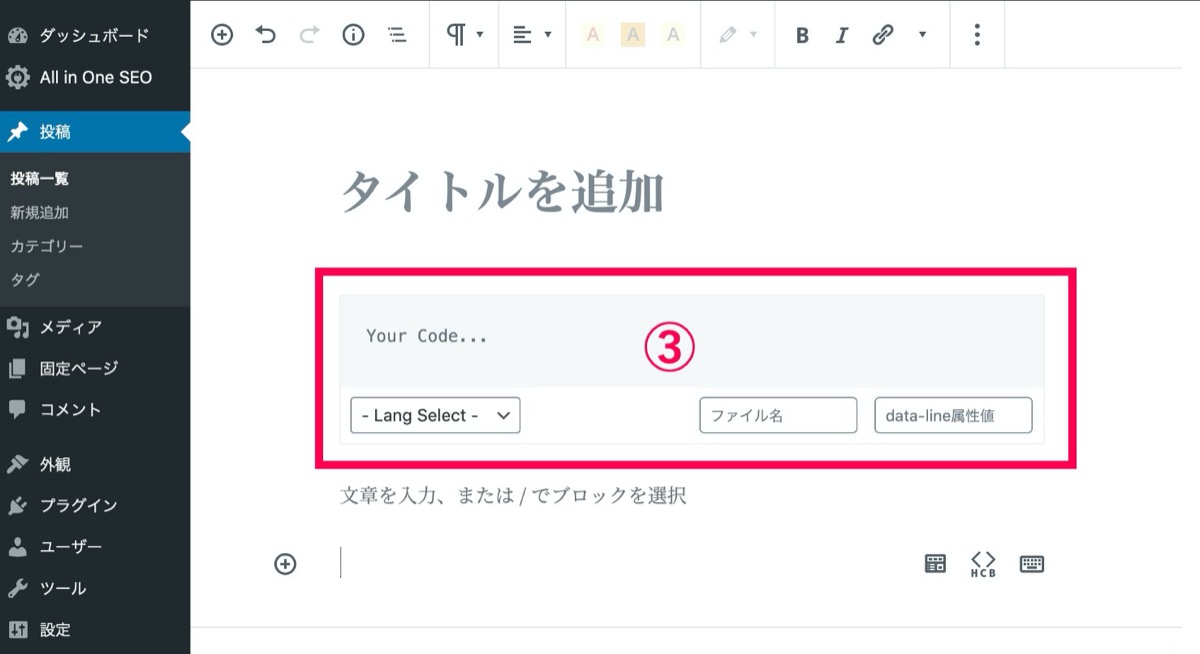Viewport: 1200px width, 654px height.
Task: Open the 外観 menu
Action: [94, 465]
